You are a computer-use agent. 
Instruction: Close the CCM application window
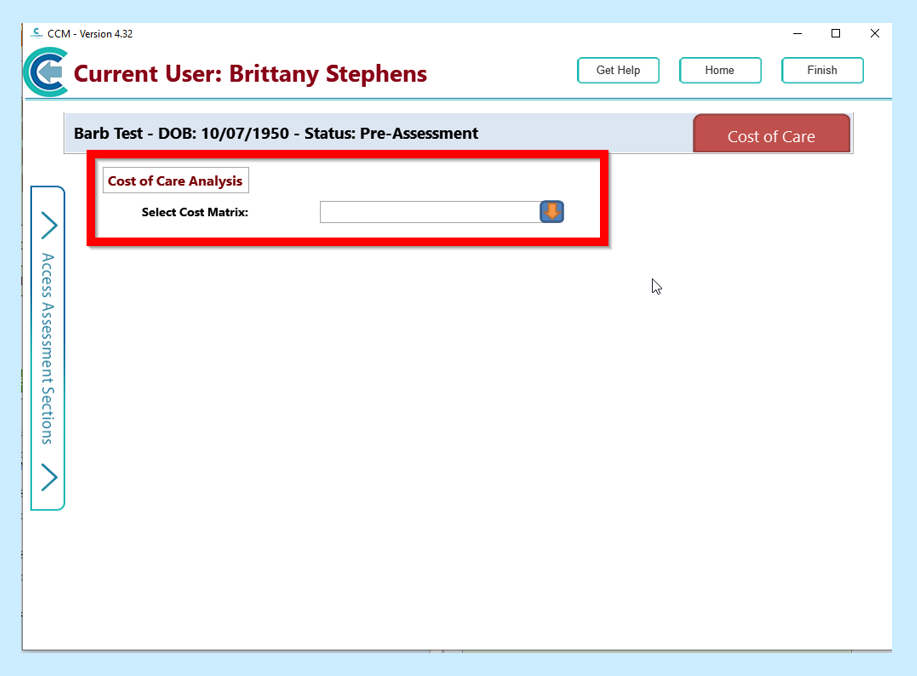(x=875, y=33)
